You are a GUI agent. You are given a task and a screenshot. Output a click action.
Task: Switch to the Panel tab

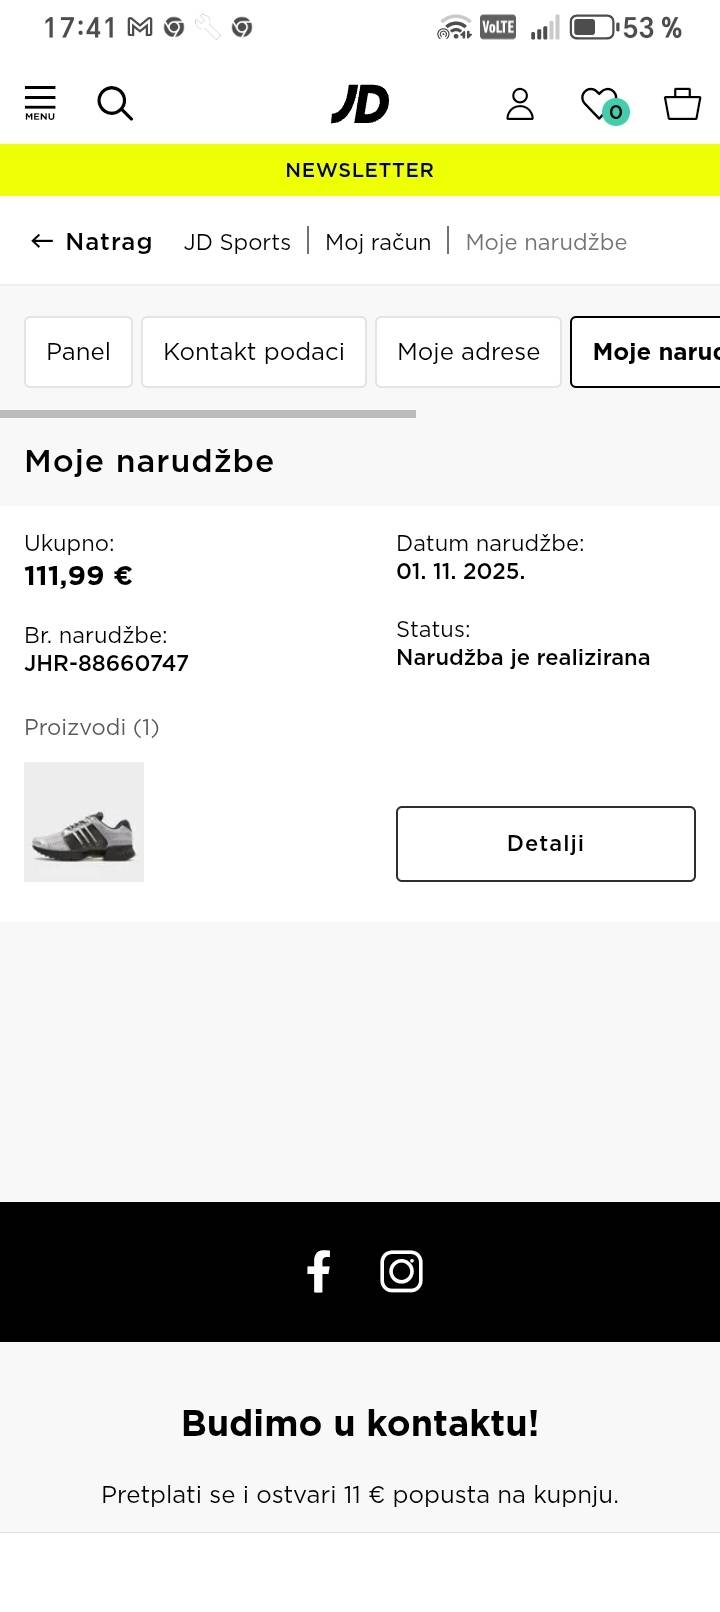[x=78, y=352]
